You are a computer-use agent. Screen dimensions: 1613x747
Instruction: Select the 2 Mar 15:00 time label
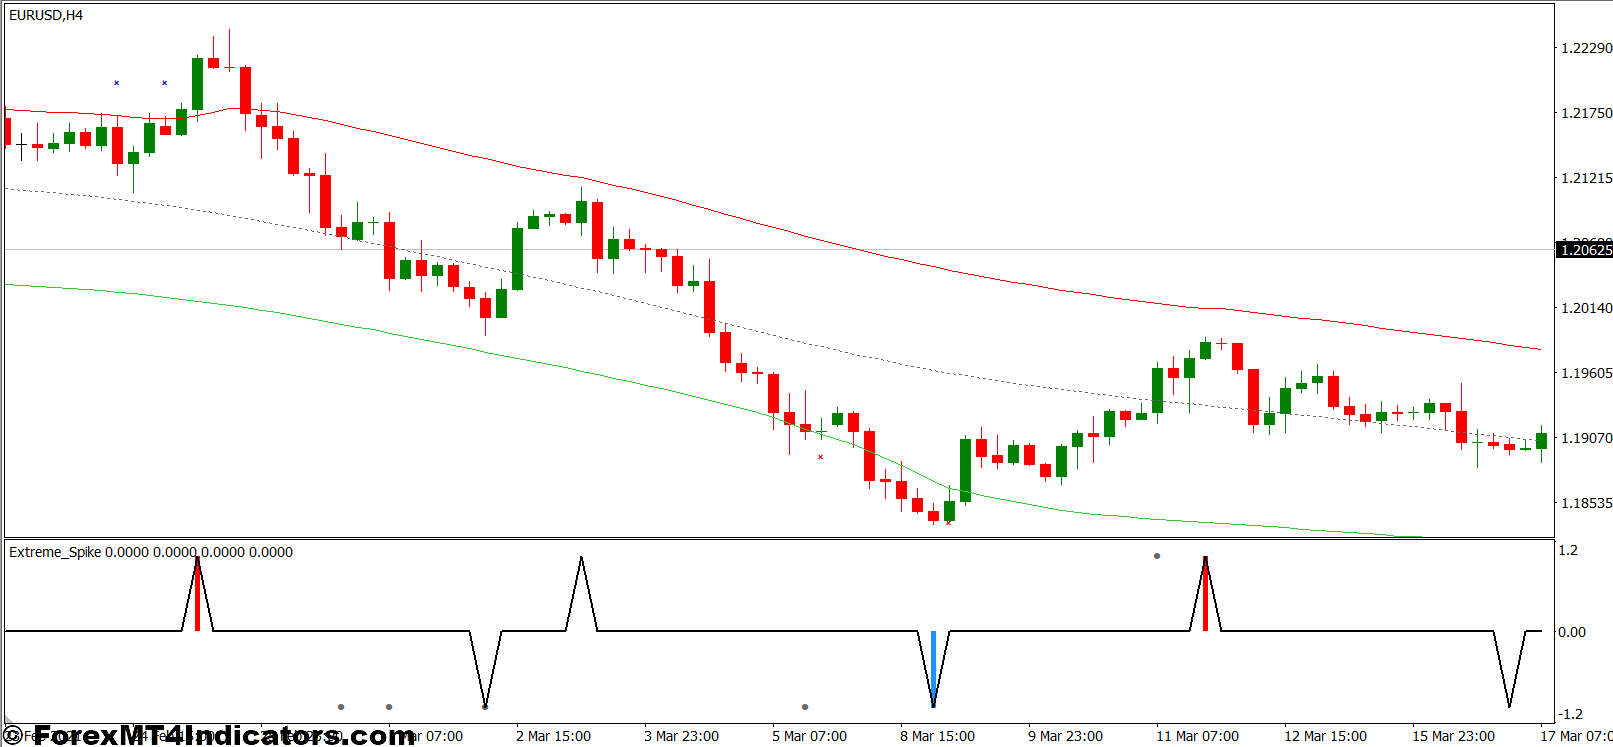point(553,736)
